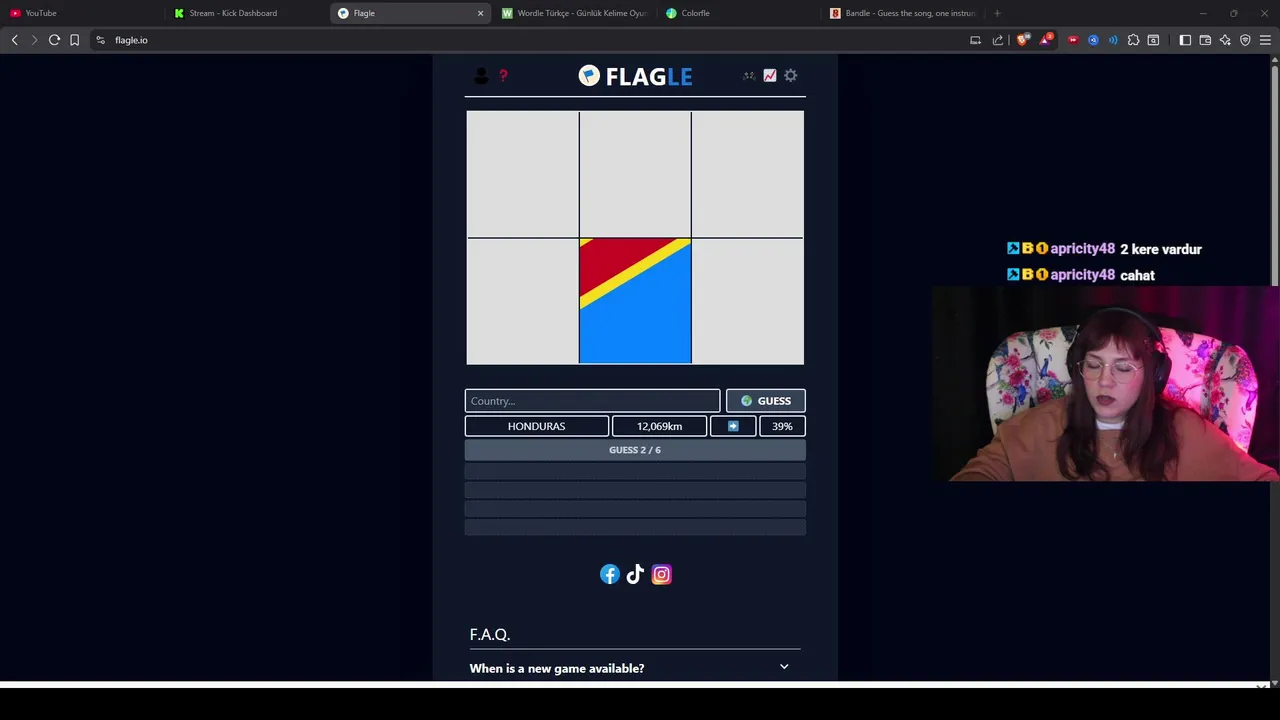Click the browser forward arrow
This screenshot has width=1280, height=720.
34,40
